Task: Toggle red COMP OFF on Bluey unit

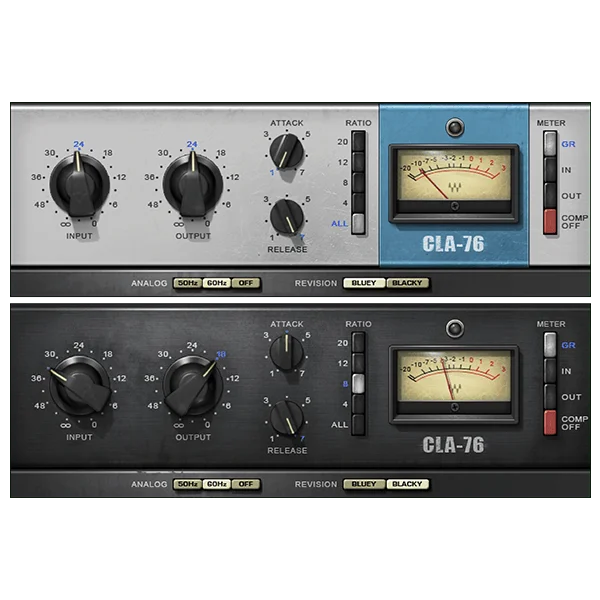Action: (550, 222)
